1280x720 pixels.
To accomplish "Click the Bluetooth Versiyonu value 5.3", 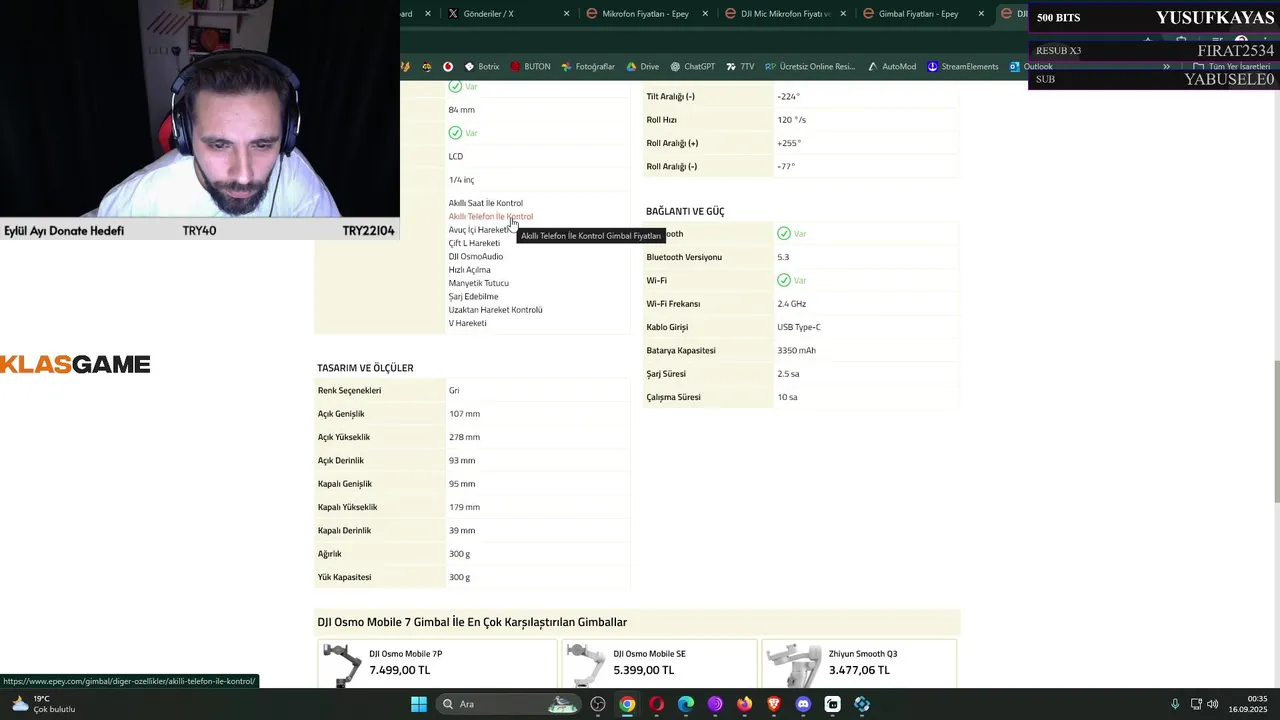I will coord(783,257).
